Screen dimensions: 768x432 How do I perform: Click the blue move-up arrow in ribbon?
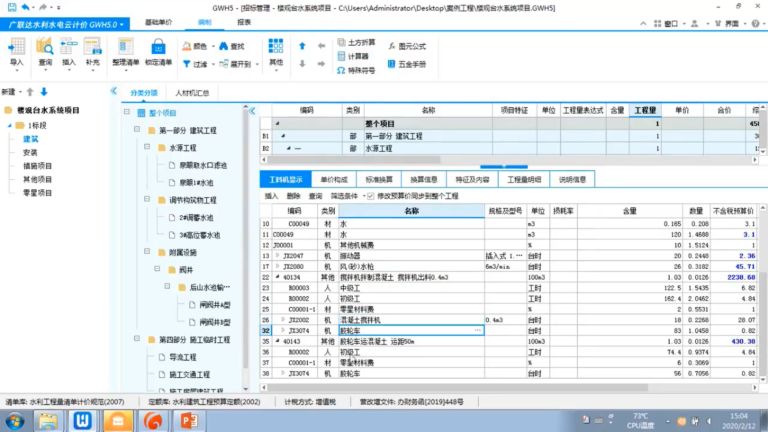[x=302, y=46]
